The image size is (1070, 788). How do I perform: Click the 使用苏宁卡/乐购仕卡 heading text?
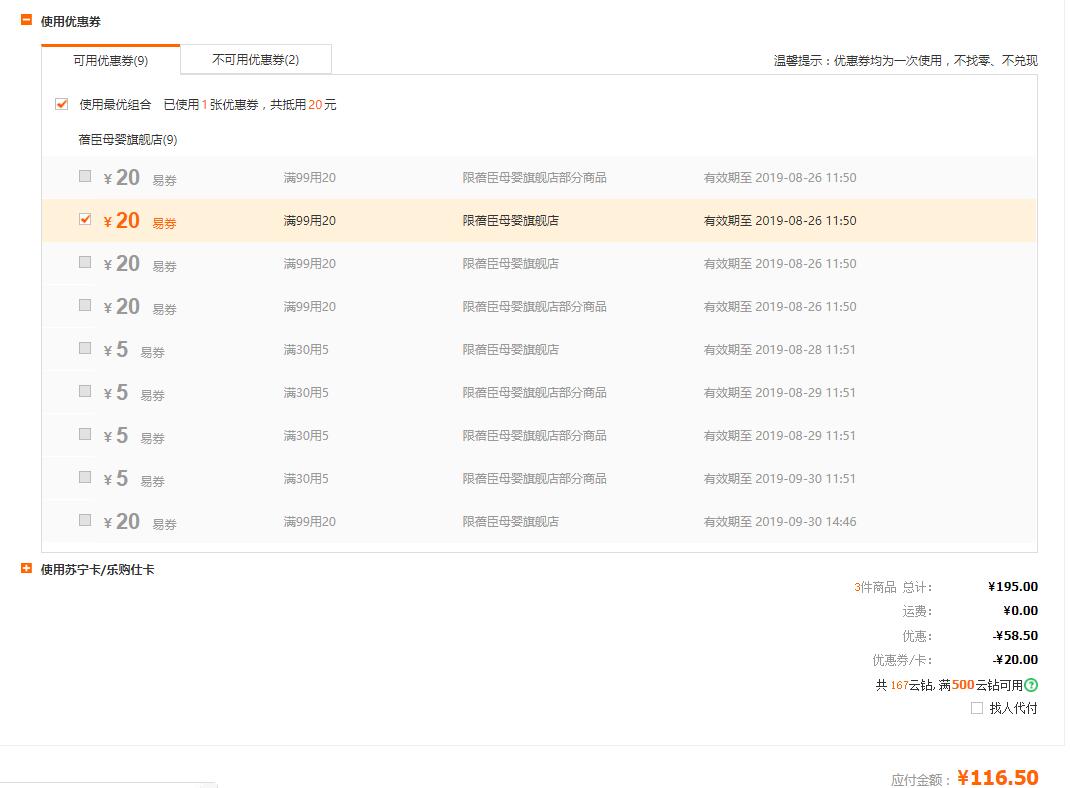98,570
